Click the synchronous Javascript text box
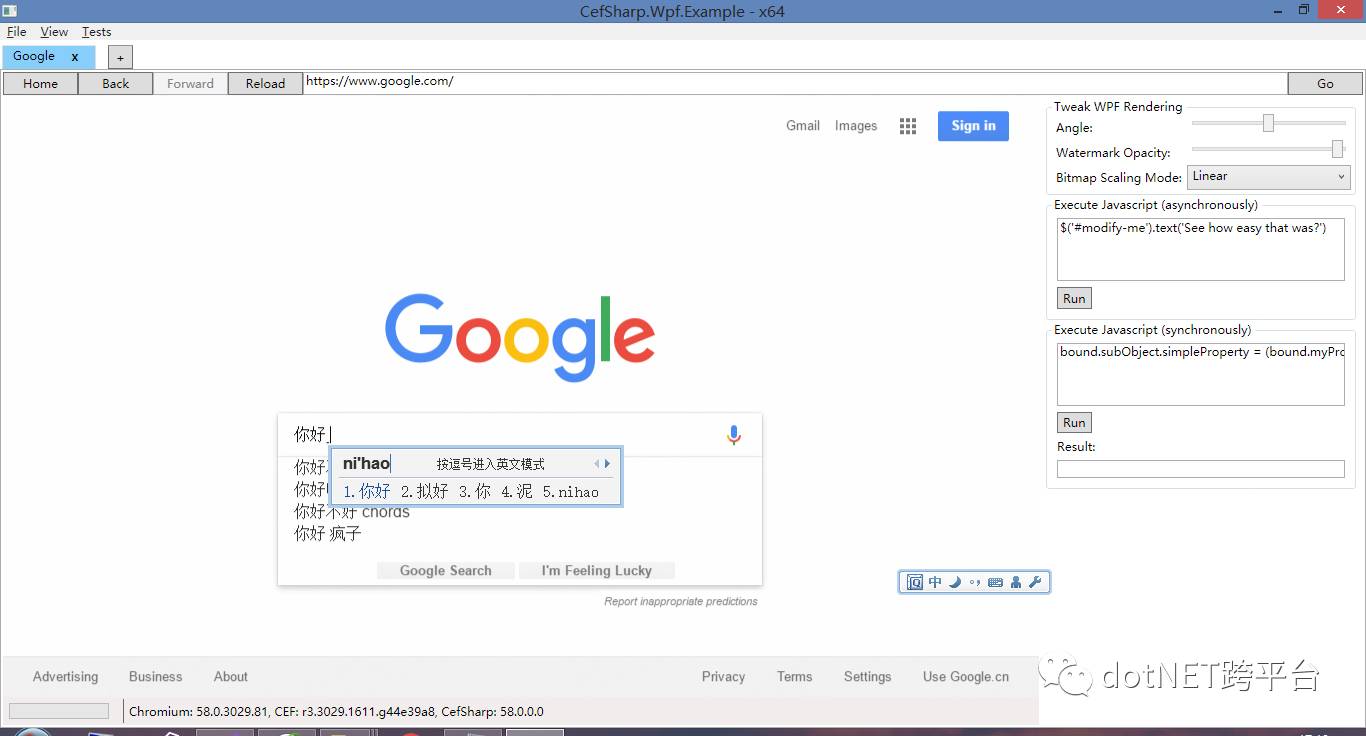 pyautogui.click(x=1201, y=374)
